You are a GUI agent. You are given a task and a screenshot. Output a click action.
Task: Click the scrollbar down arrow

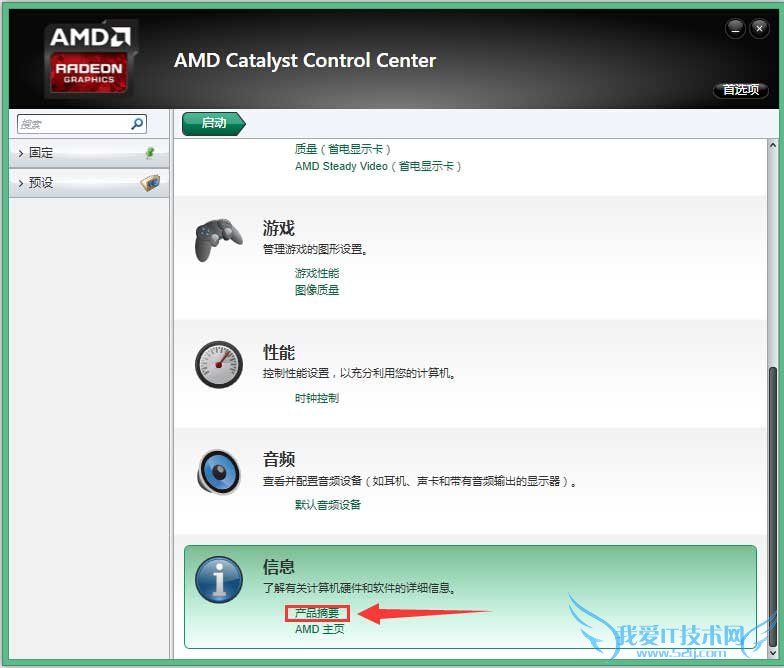pos(772,652)
